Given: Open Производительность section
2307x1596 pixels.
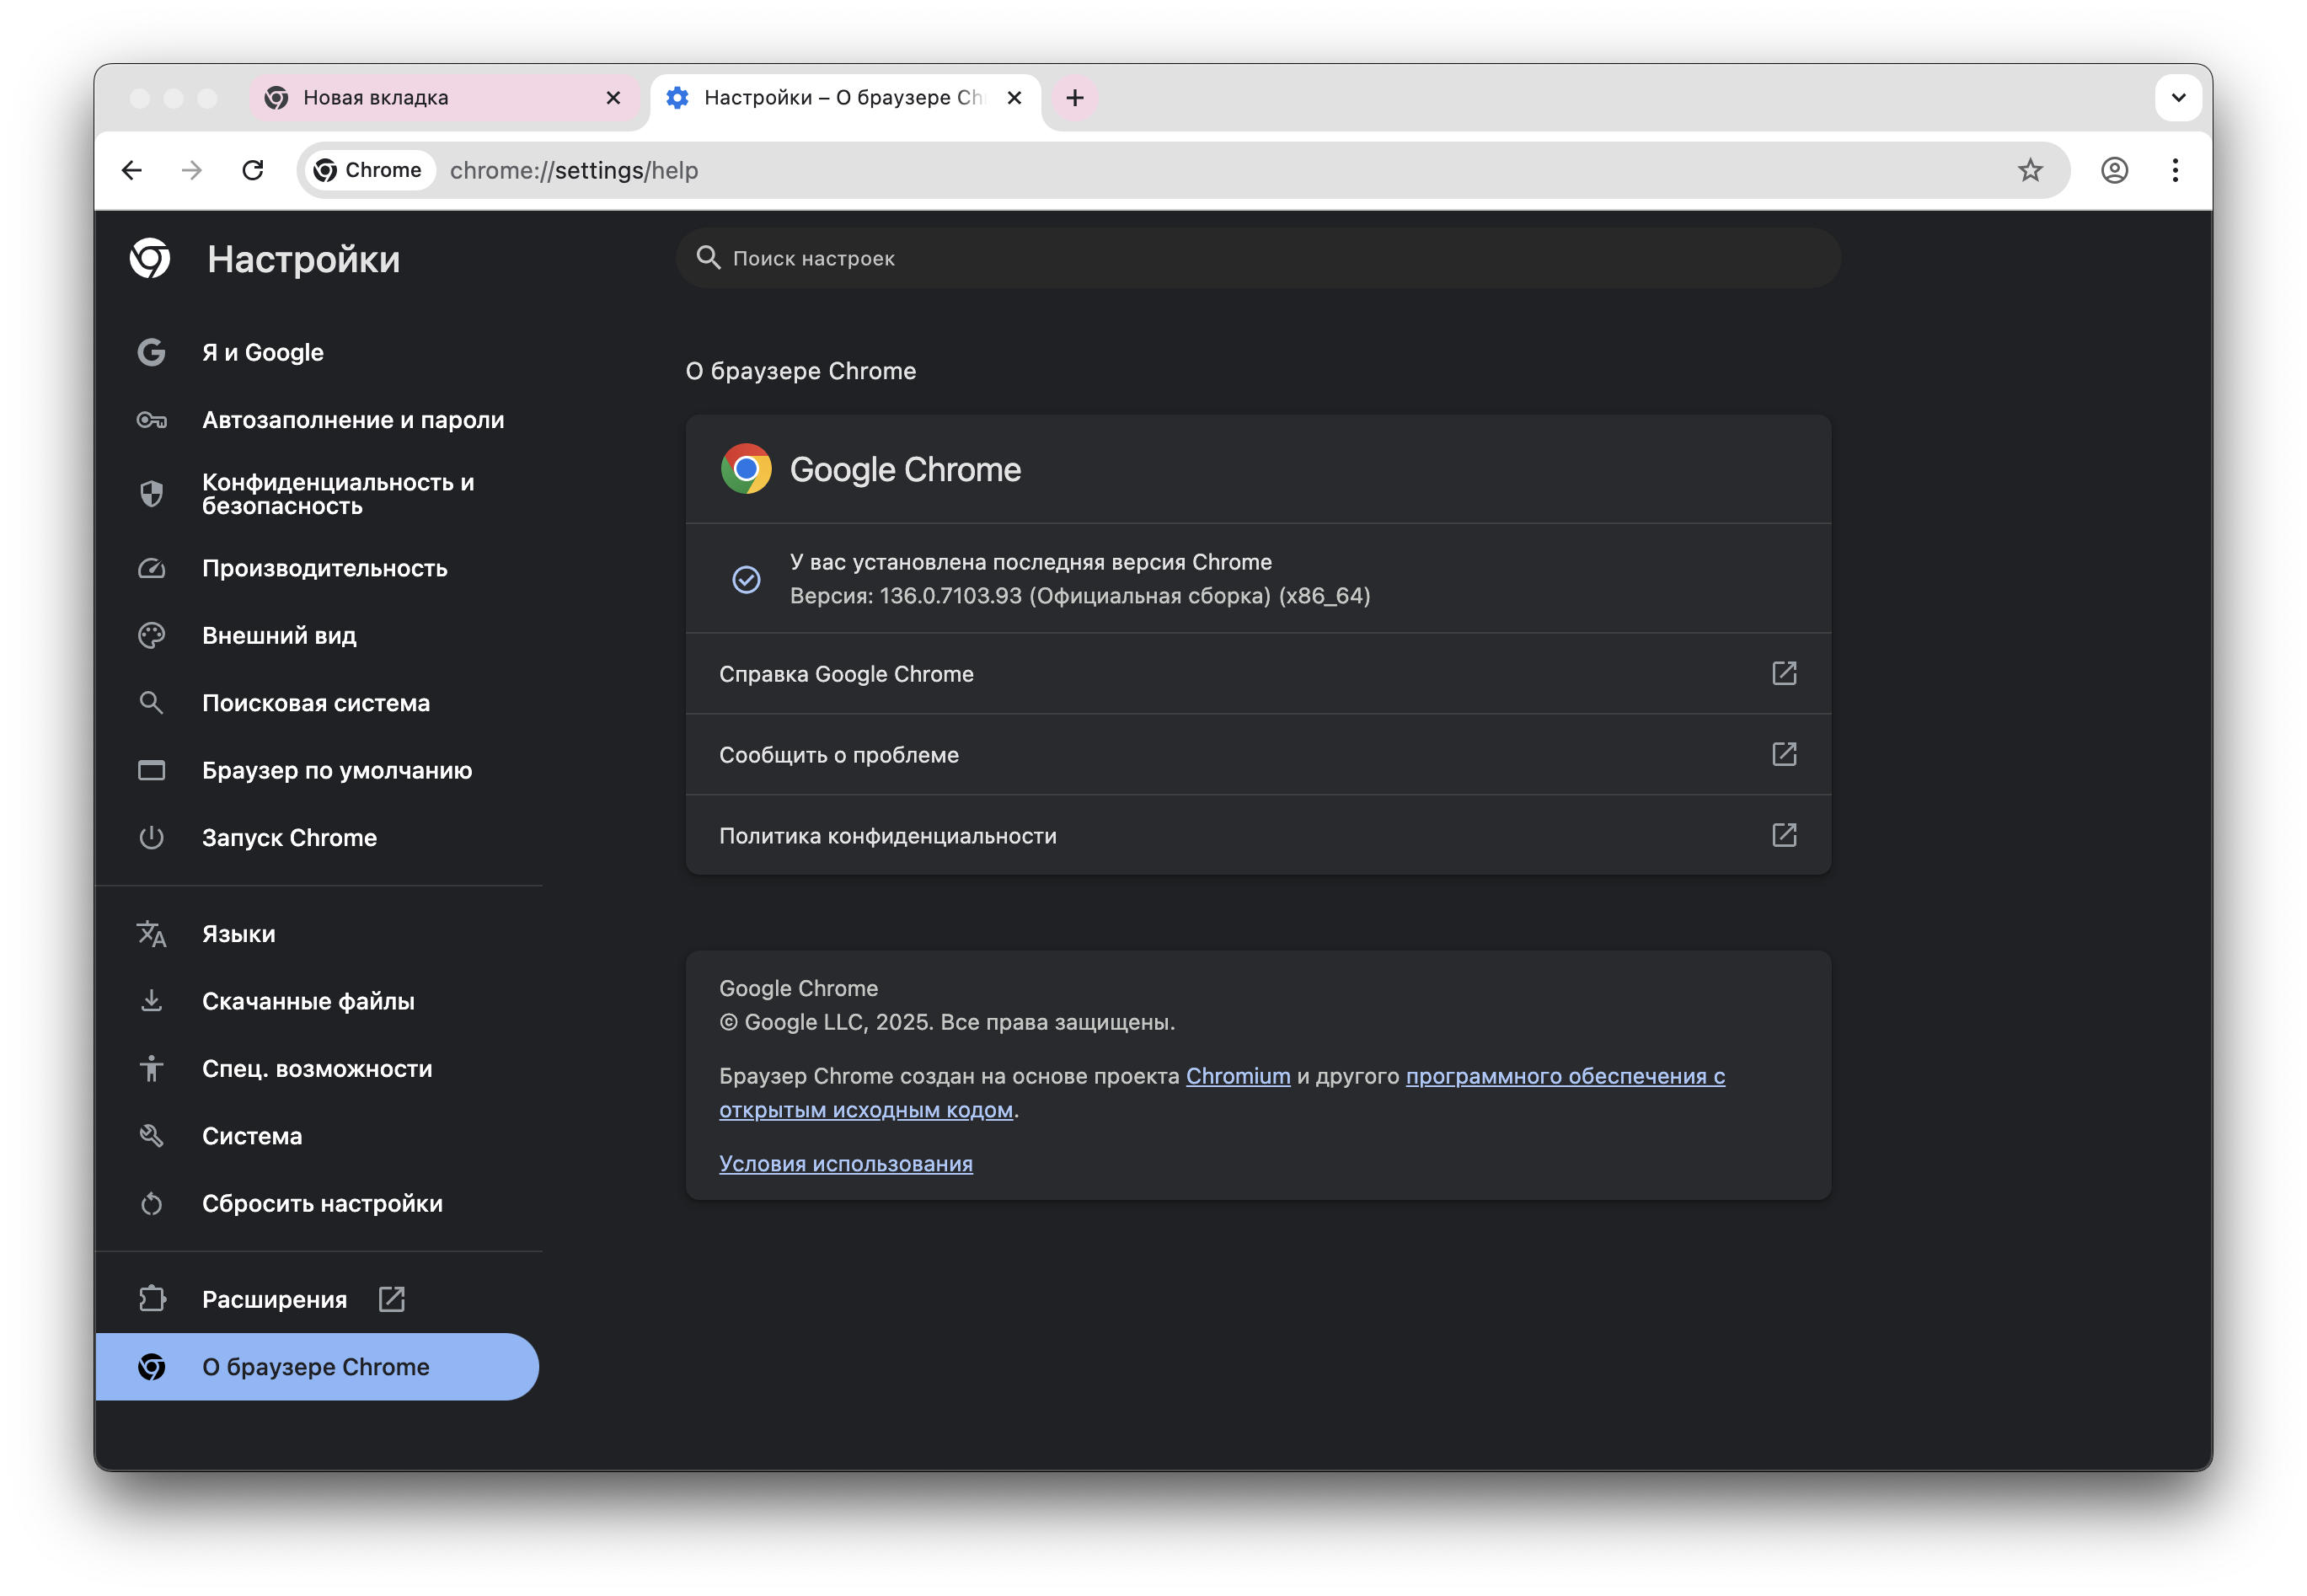Looking at the screenshot, I should [x=324, y=568].
